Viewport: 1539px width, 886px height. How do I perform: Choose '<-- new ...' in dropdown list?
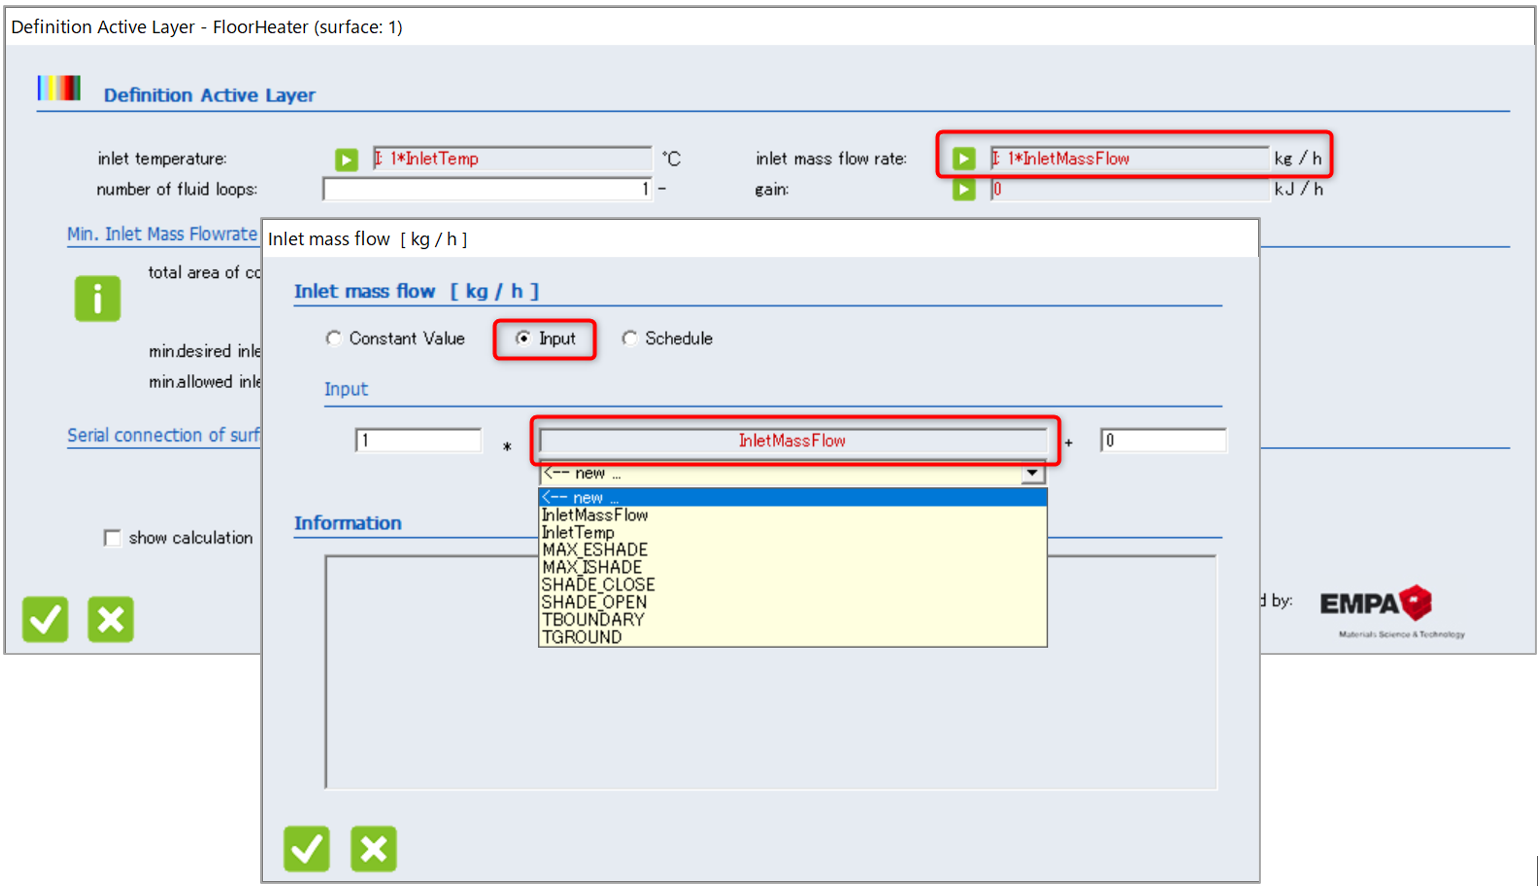[792, 497]
